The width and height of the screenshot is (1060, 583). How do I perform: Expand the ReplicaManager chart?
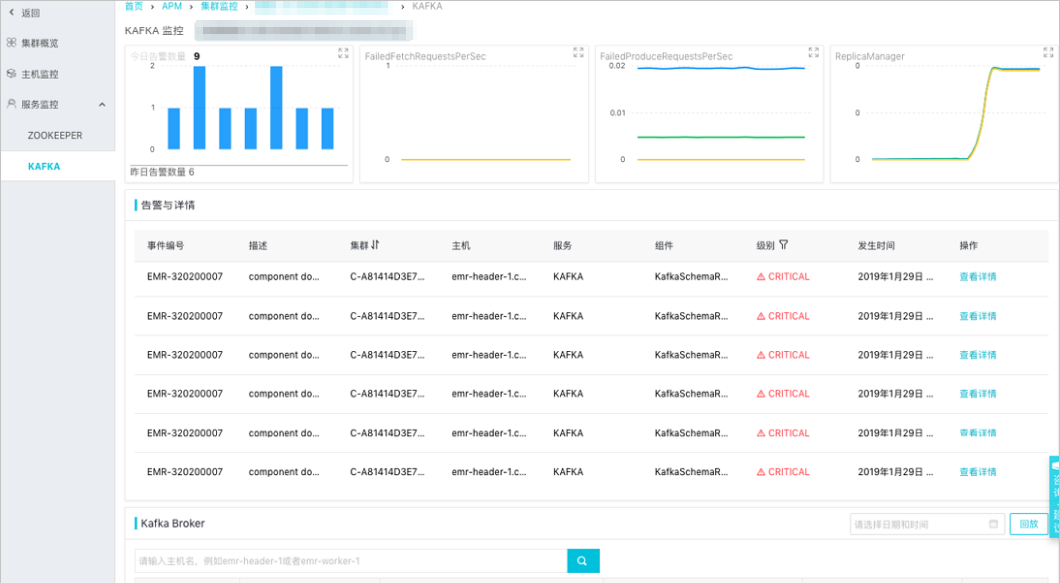[1048, 52]
